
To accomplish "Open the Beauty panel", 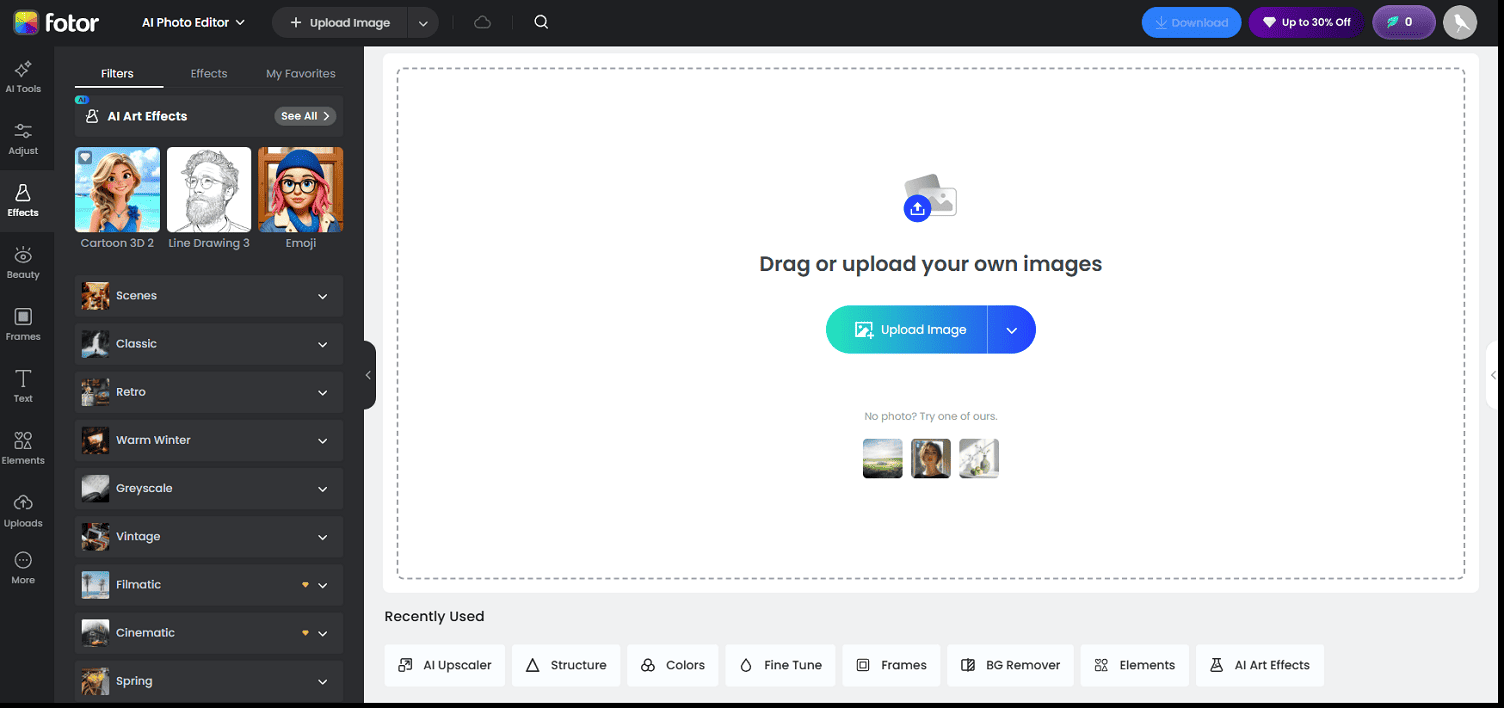I will coord(23,261).
